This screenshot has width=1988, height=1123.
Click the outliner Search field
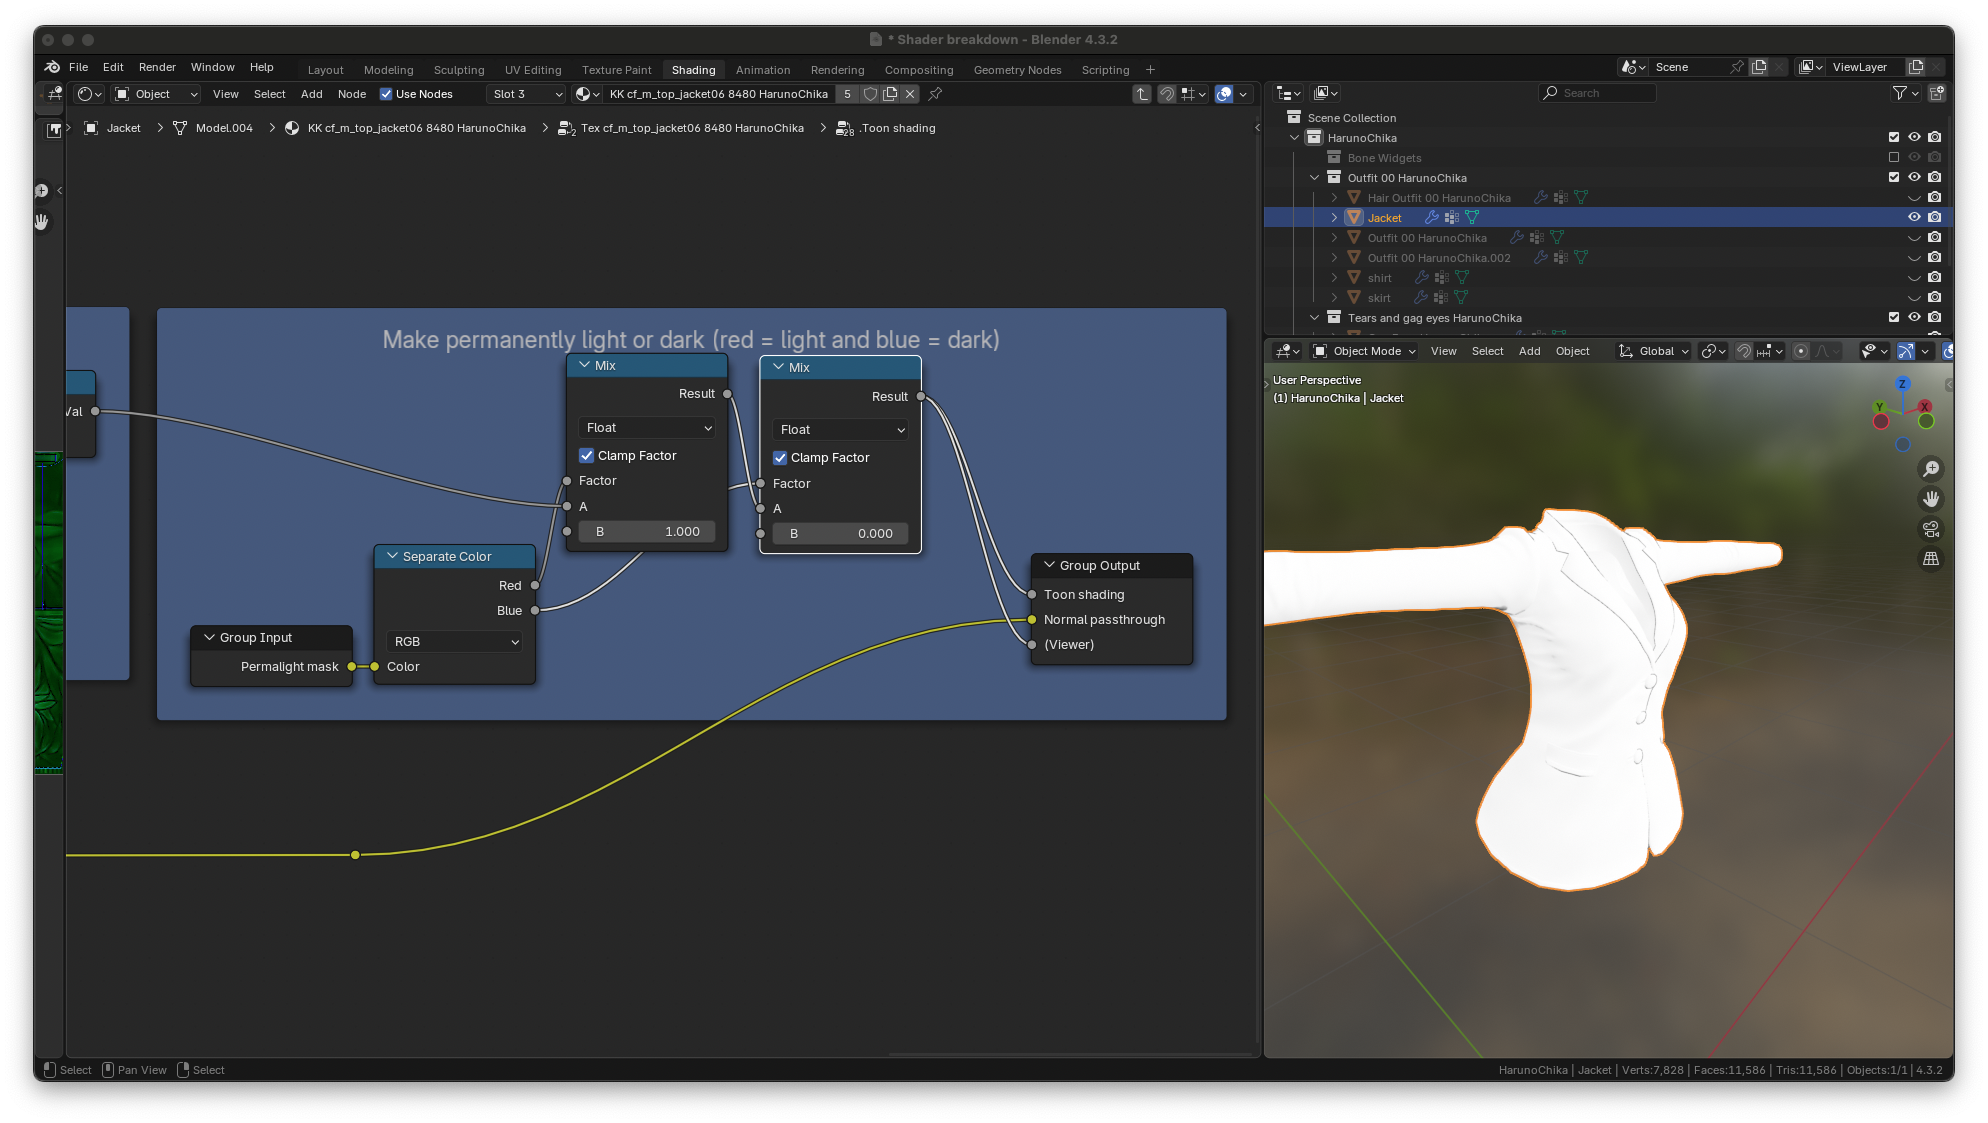click(x=1597, y=93)
